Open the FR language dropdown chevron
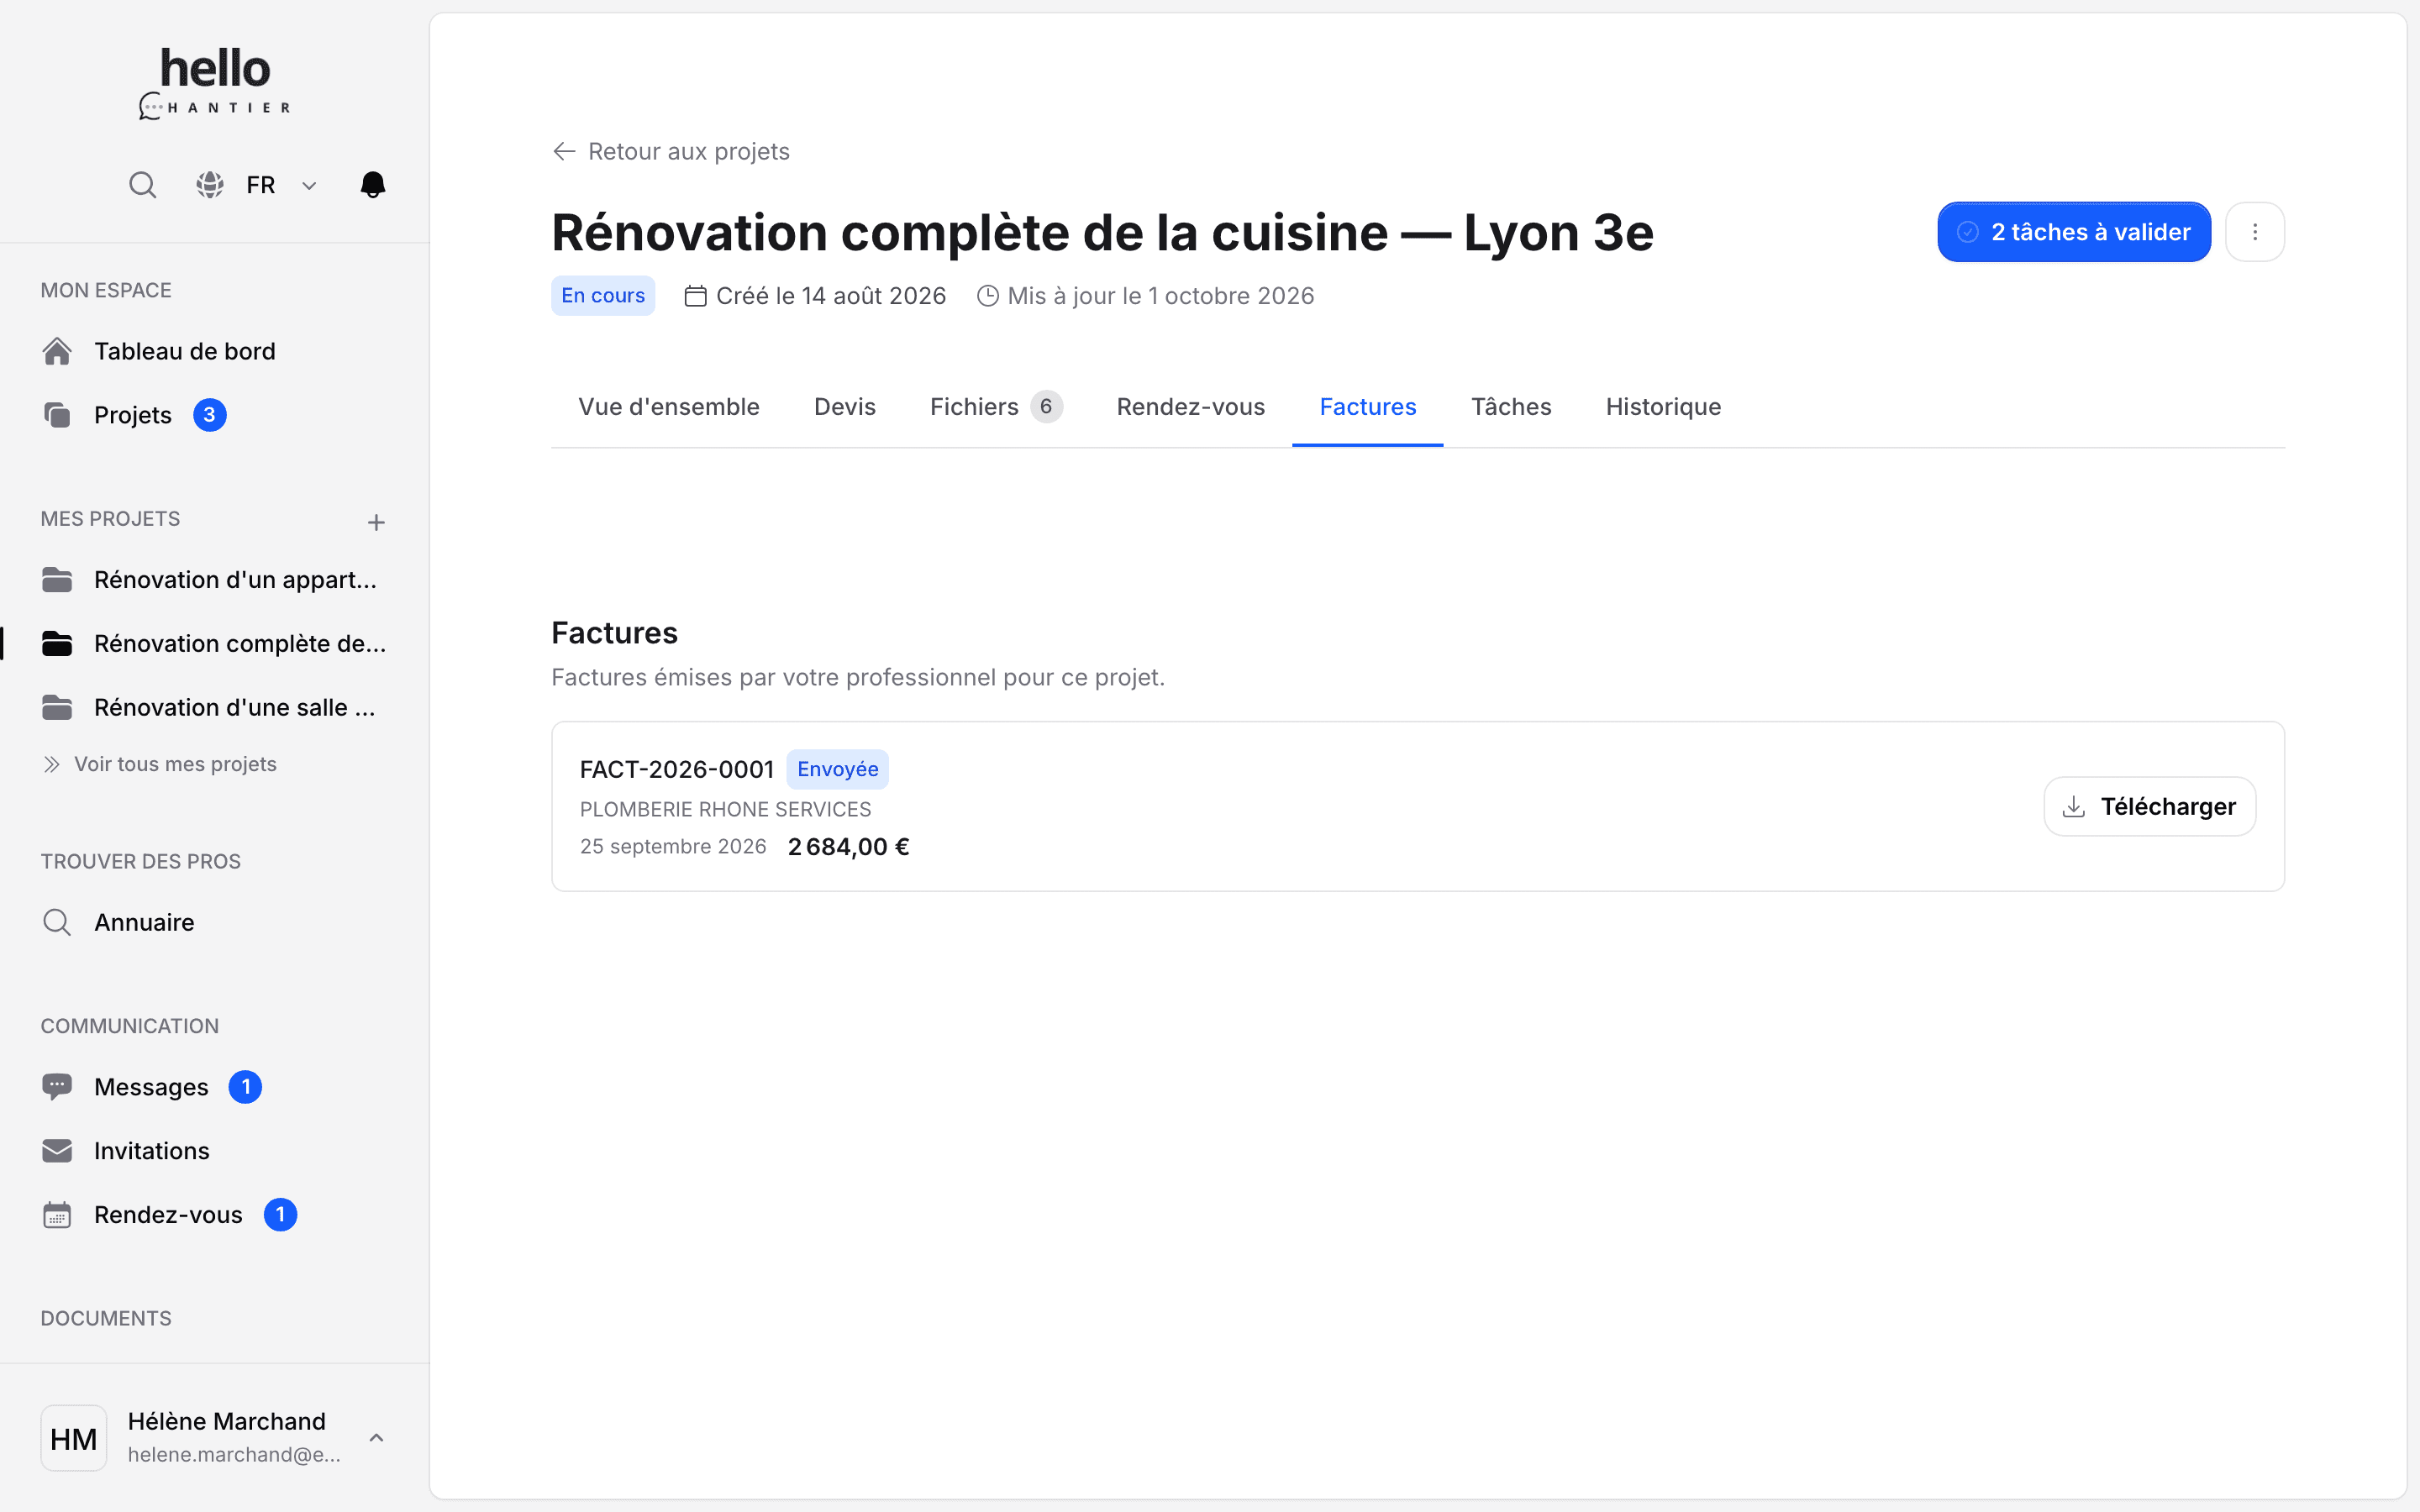The image size is (2420, 1512). click(309, 186)
